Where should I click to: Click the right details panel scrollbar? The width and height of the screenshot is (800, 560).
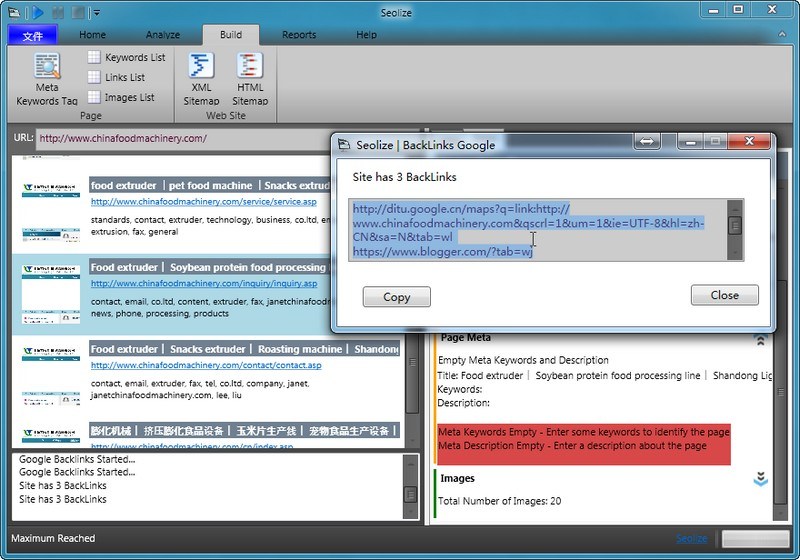pyautogui.click(x=781, y=392)
